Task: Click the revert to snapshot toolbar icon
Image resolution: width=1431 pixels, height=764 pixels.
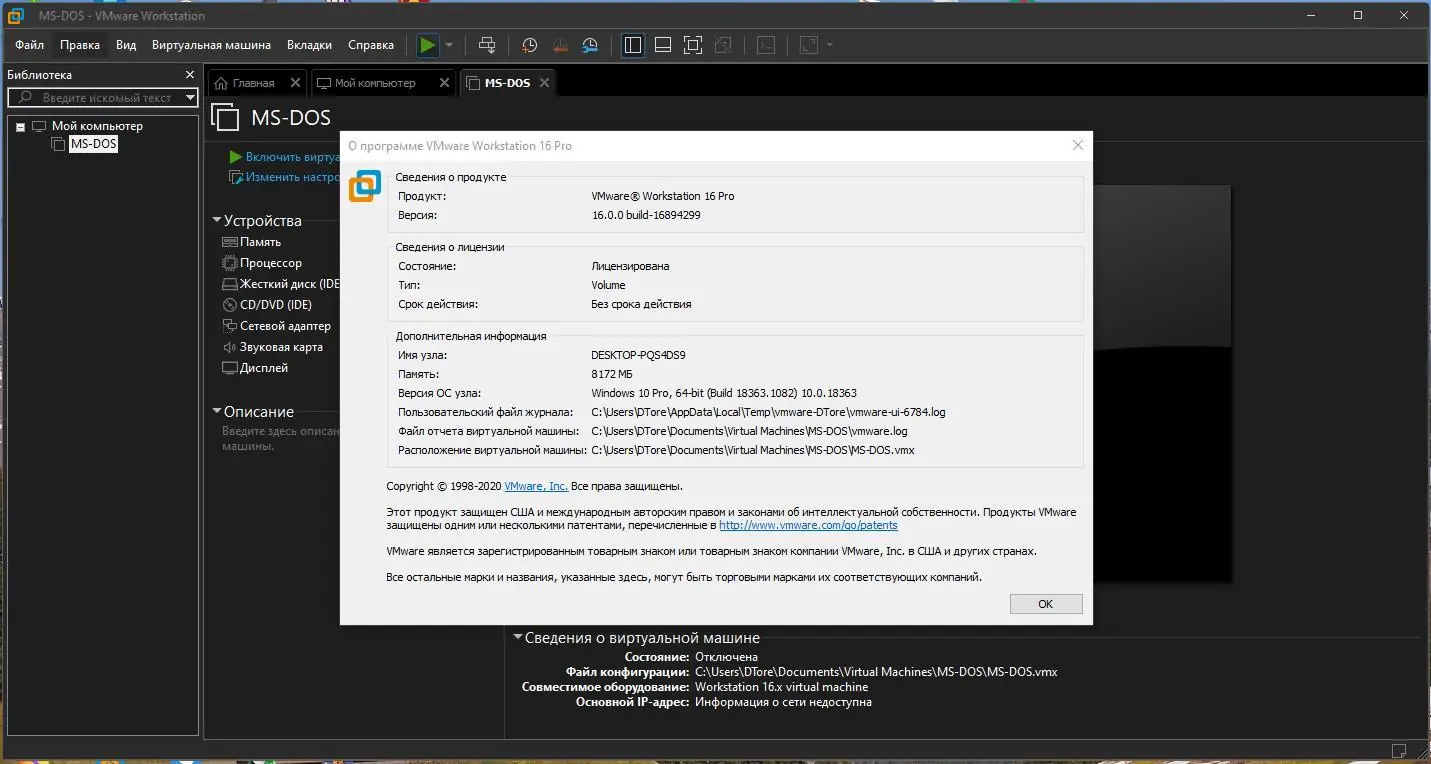Action: click(560, 45)
